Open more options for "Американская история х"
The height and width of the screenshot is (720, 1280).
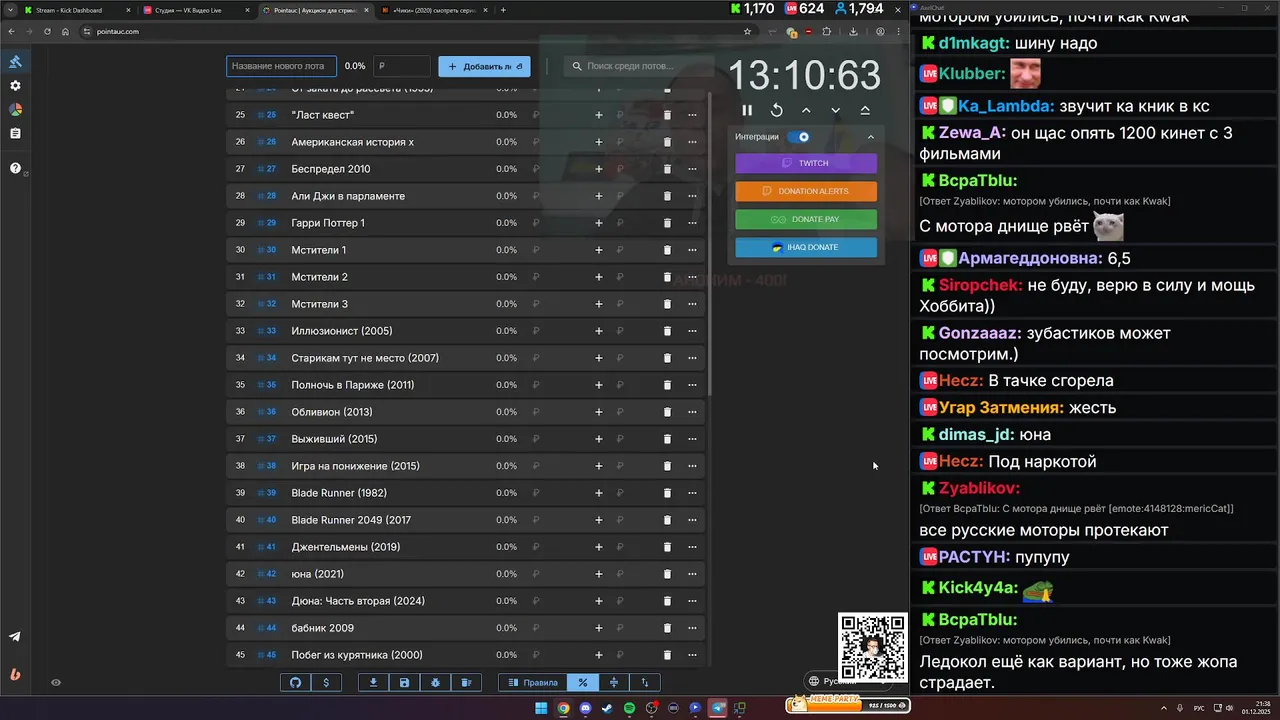(692, 142)
